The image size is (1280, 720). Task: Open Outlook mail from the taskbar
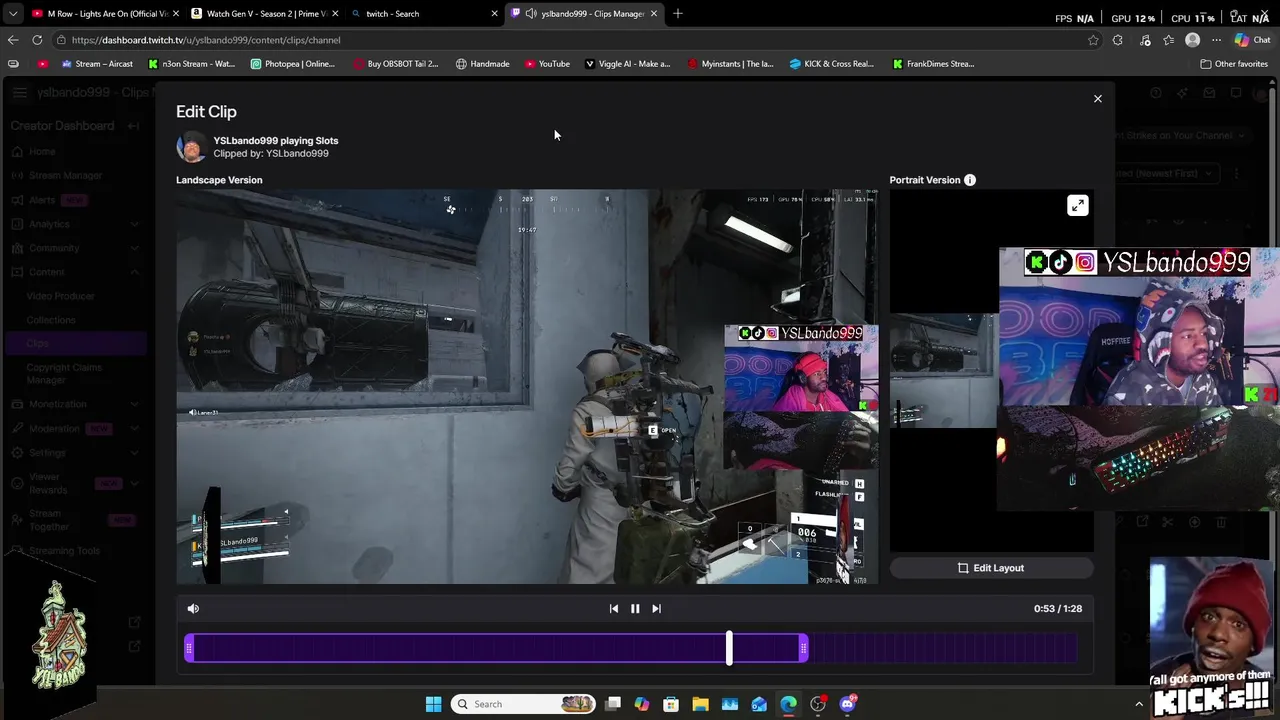click(x=759, y=704)
